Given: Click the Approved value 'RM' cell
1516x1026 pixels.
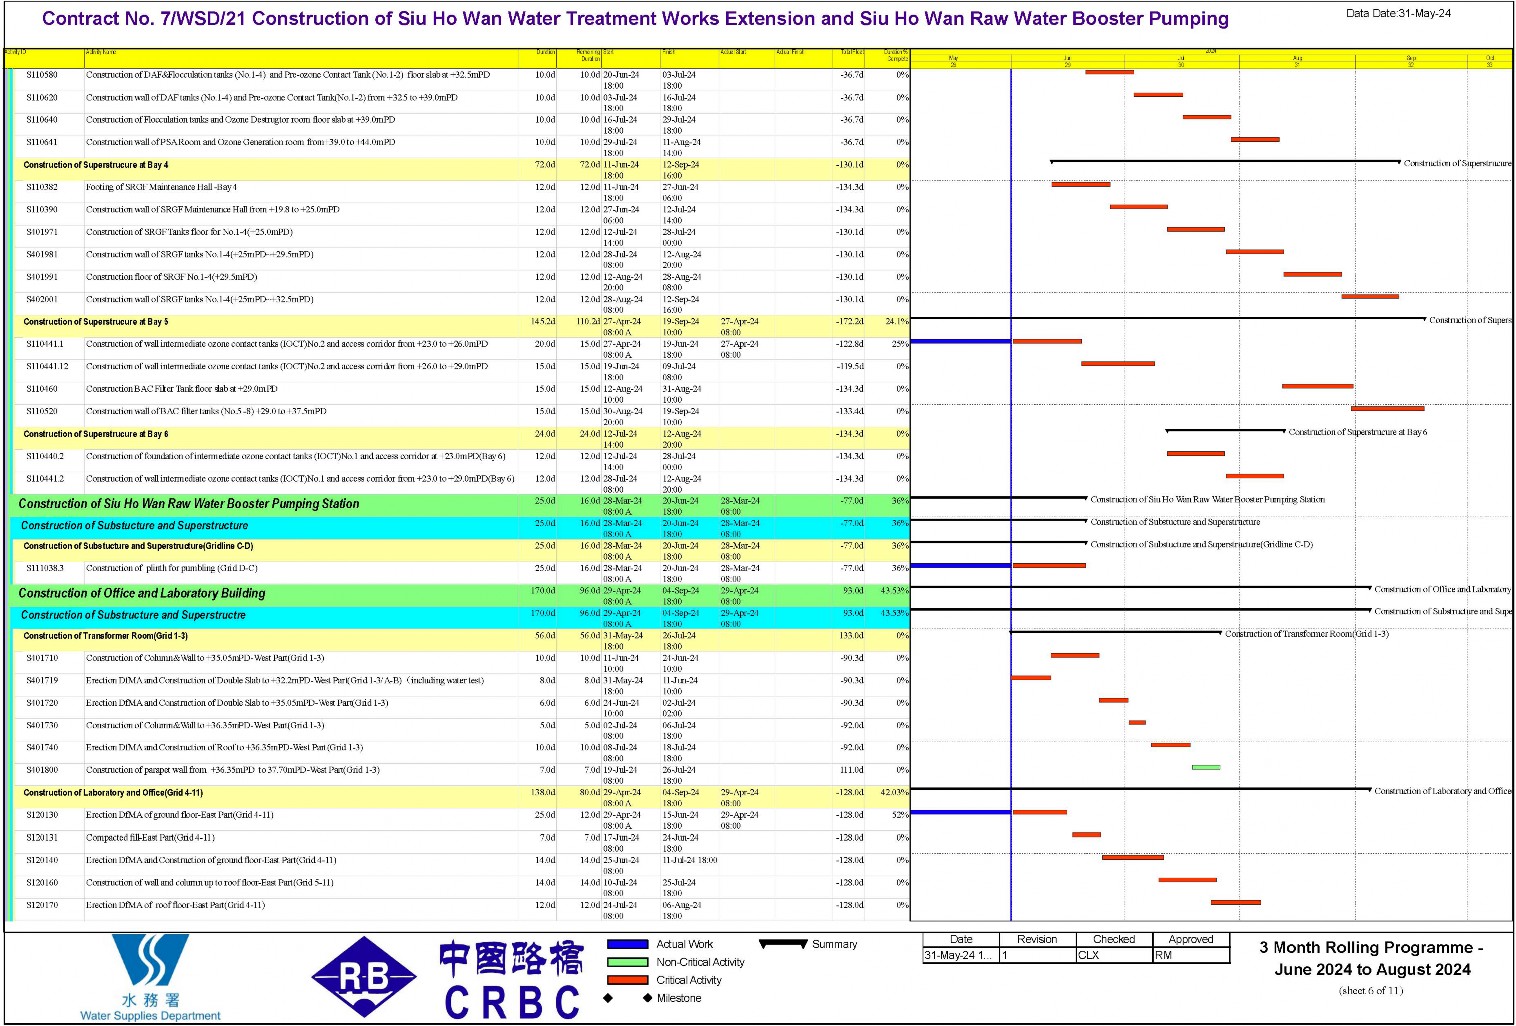Looking at the screenshot, I should point(1191,955).
